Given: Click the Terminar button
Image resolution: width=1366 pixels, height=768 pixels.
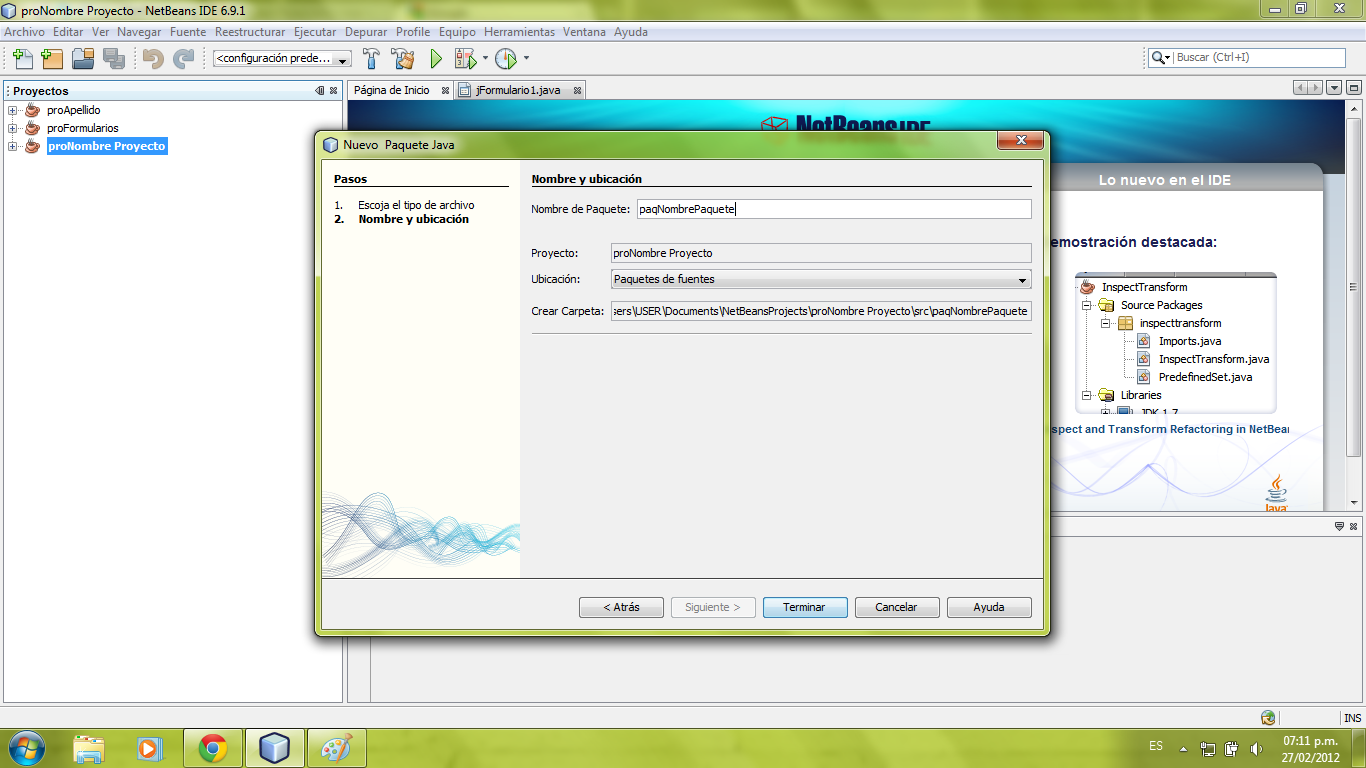Looking at the screenshot, I should 804,607.
